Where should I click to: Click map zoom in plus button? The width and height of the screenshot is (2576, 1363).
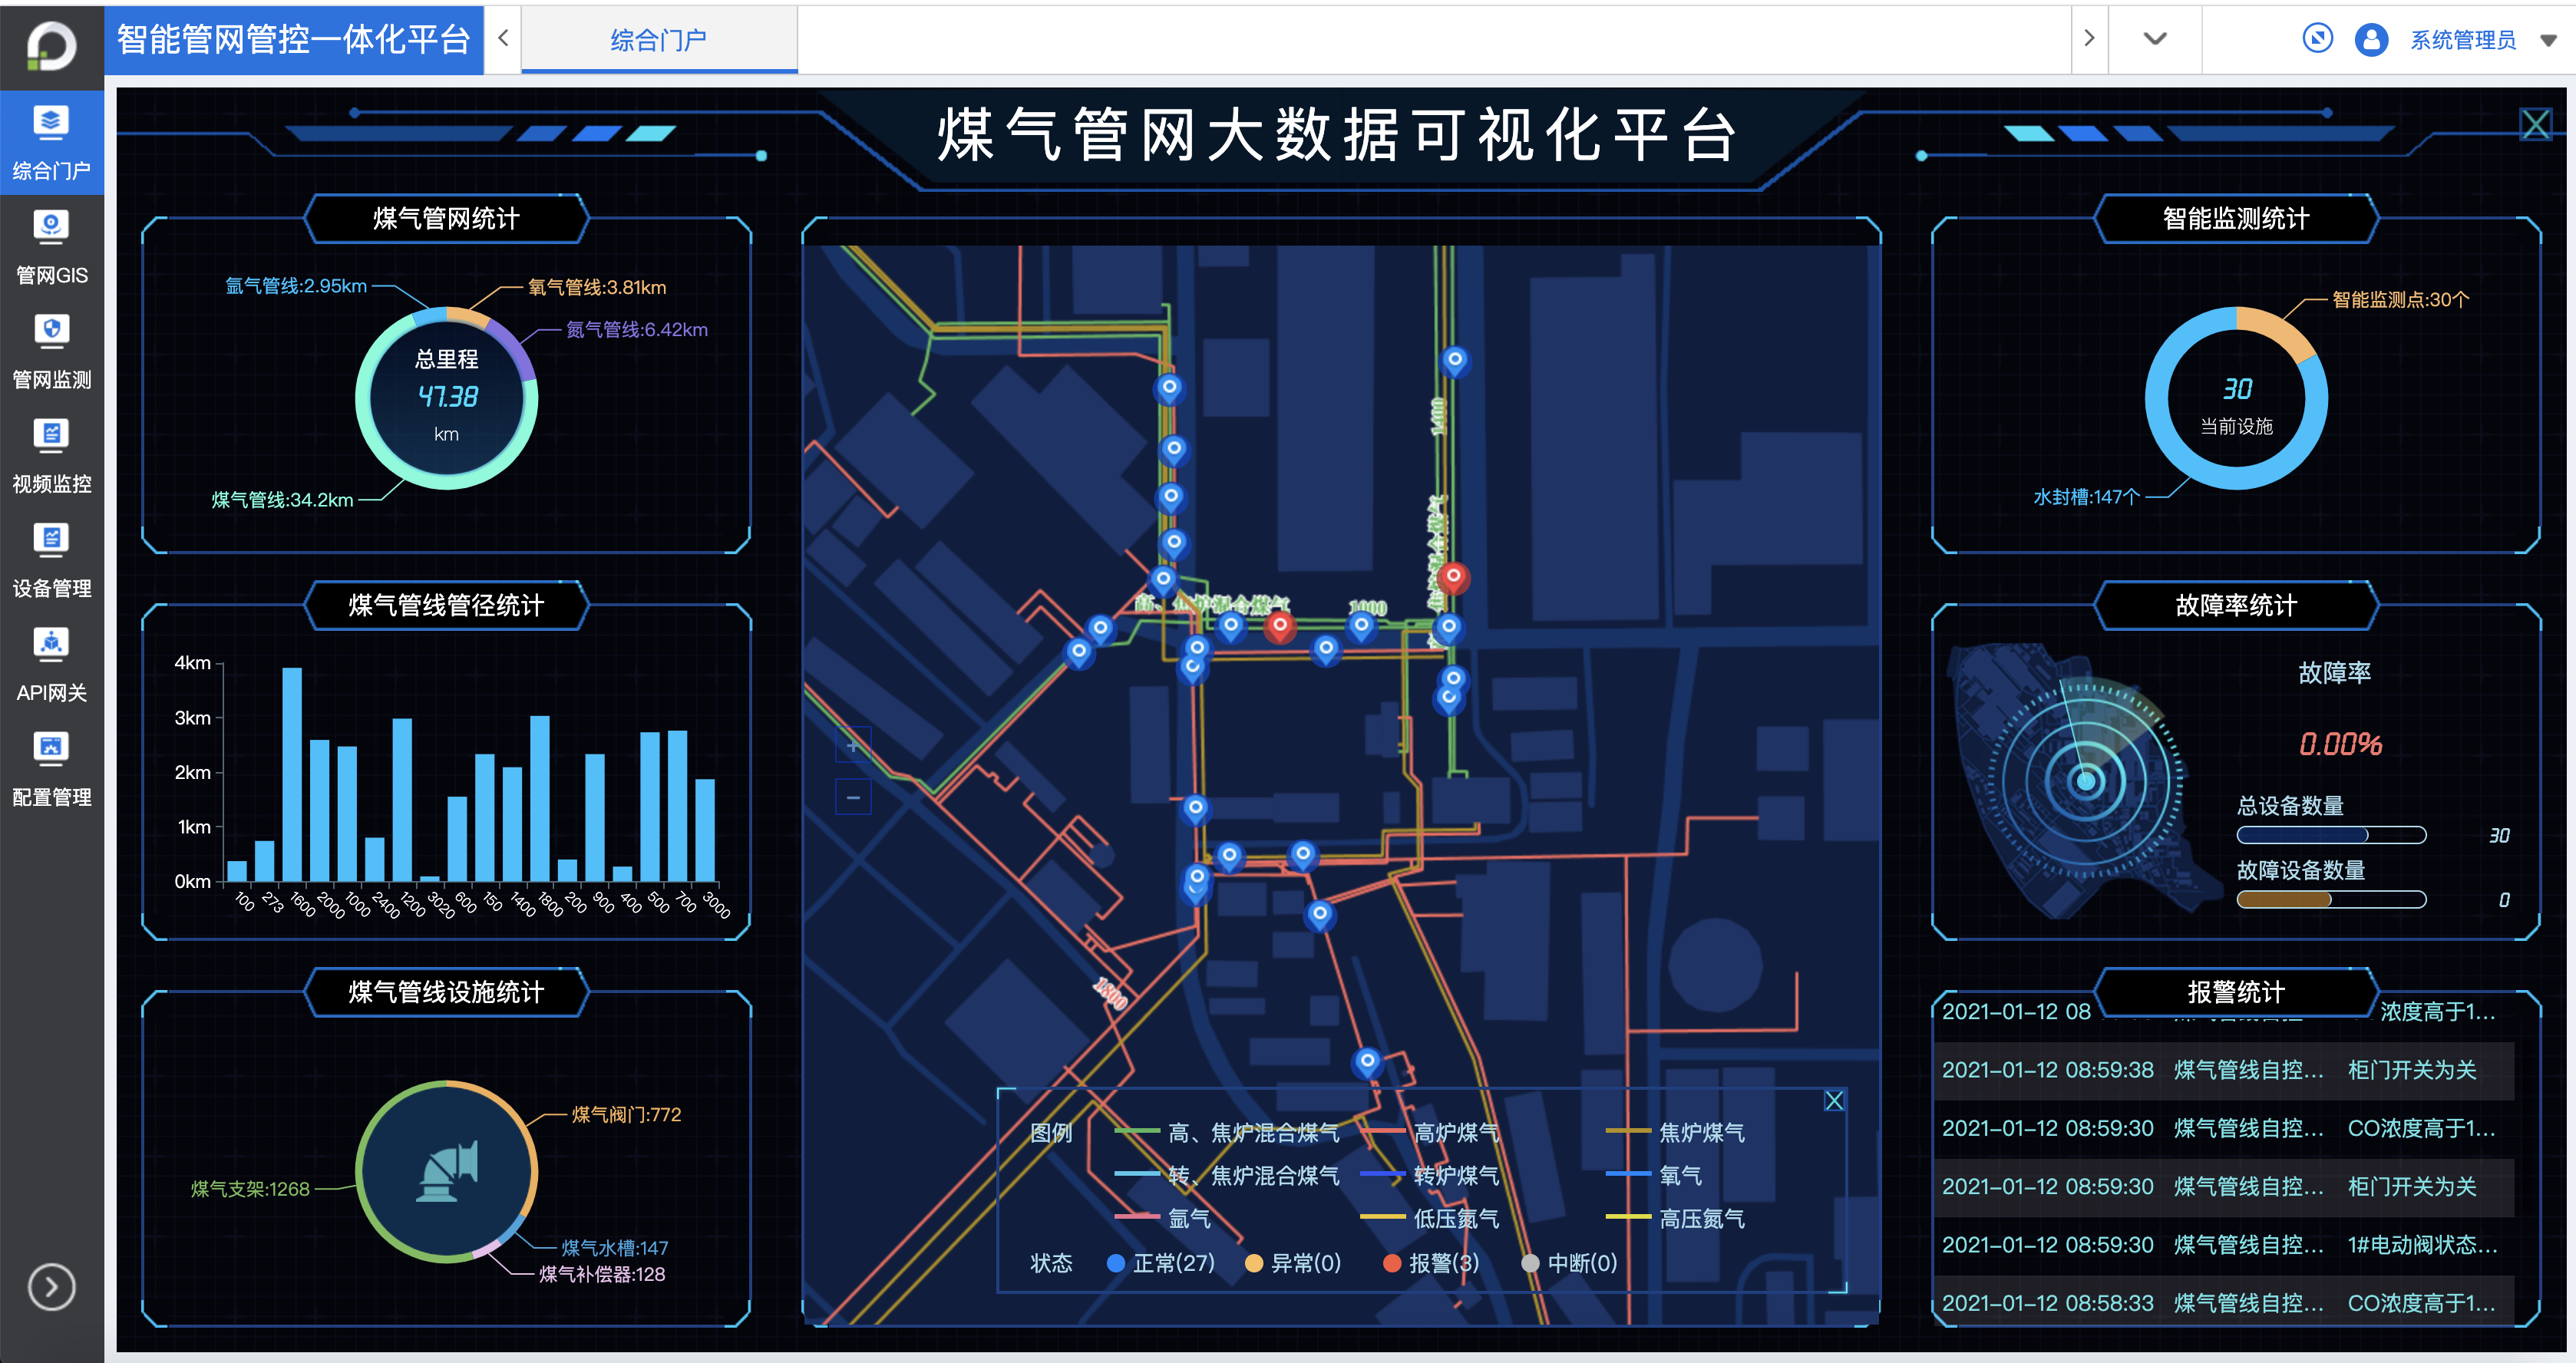tap(853, 745)
